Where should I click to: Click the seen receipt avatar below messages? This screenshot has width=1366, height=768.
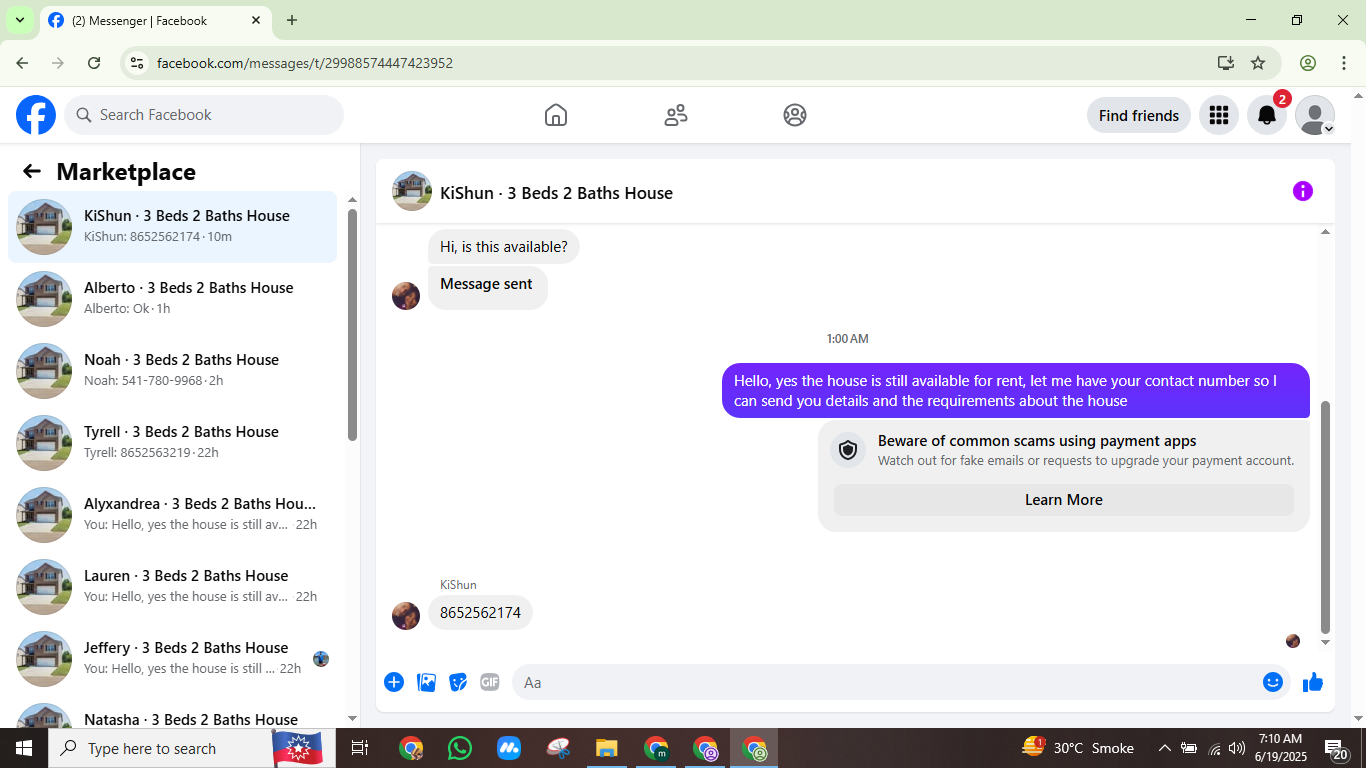pyautogui.click(x=1293, y=641)
